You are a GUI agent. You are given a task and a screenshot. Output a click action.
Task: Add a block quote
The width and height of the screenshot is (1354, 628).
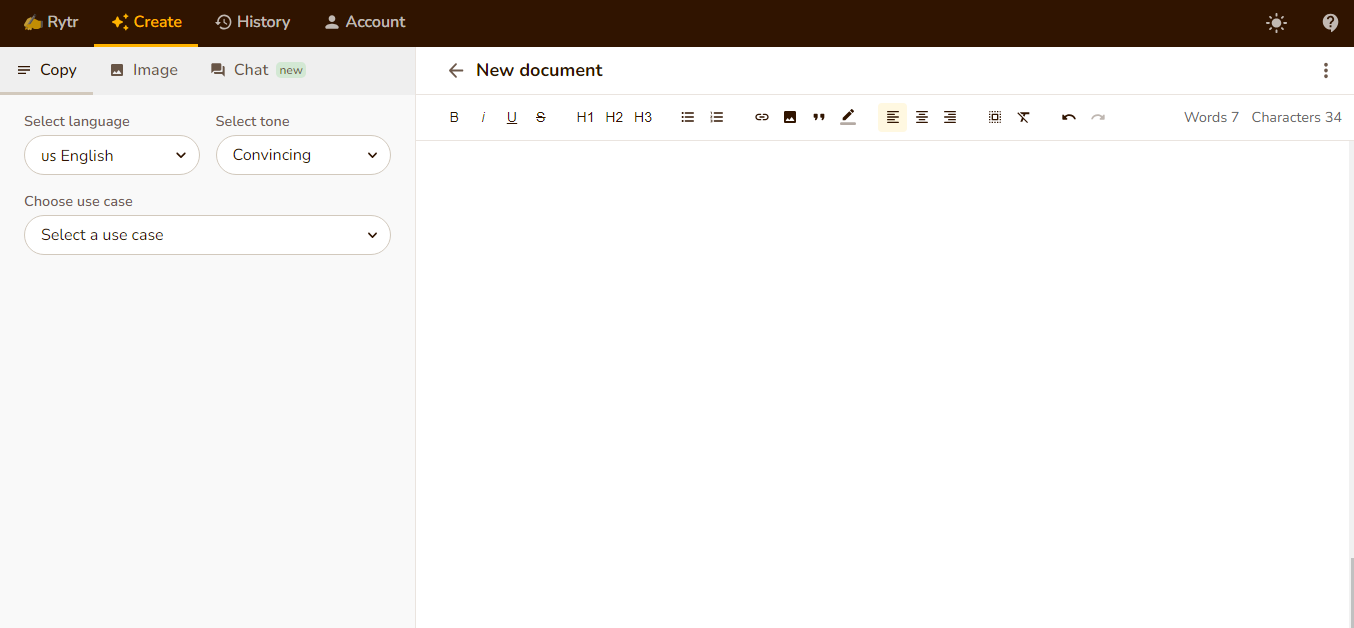point(819,117)
